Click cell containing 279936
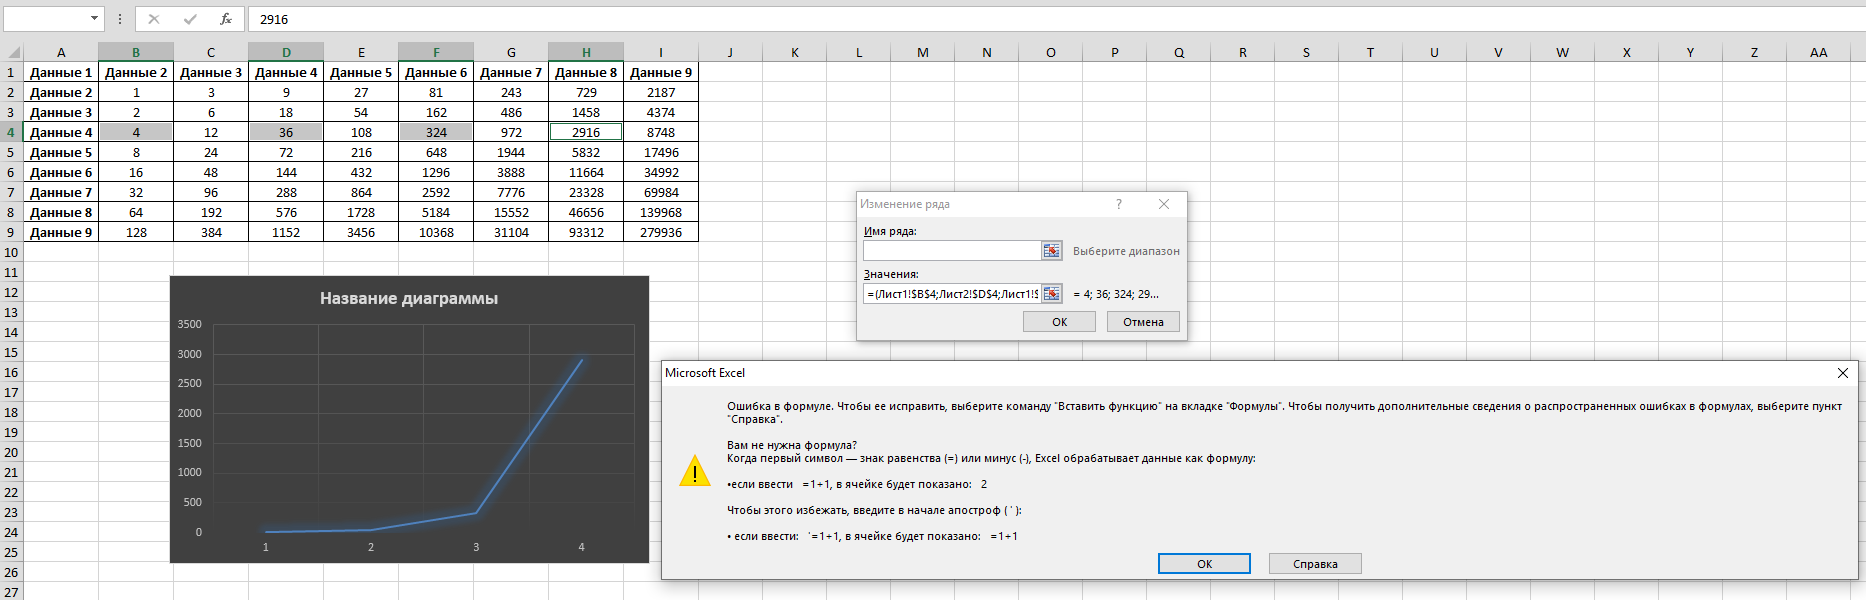The width and height of the screenshot is (1866, 600). point(661,232)
